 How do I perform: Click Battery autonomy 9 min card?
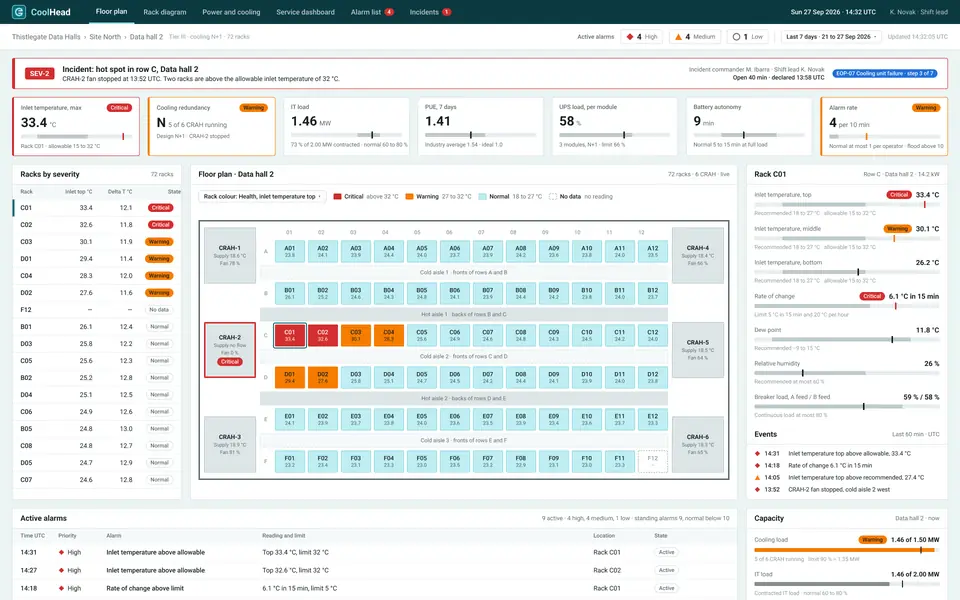click(748, 126)
